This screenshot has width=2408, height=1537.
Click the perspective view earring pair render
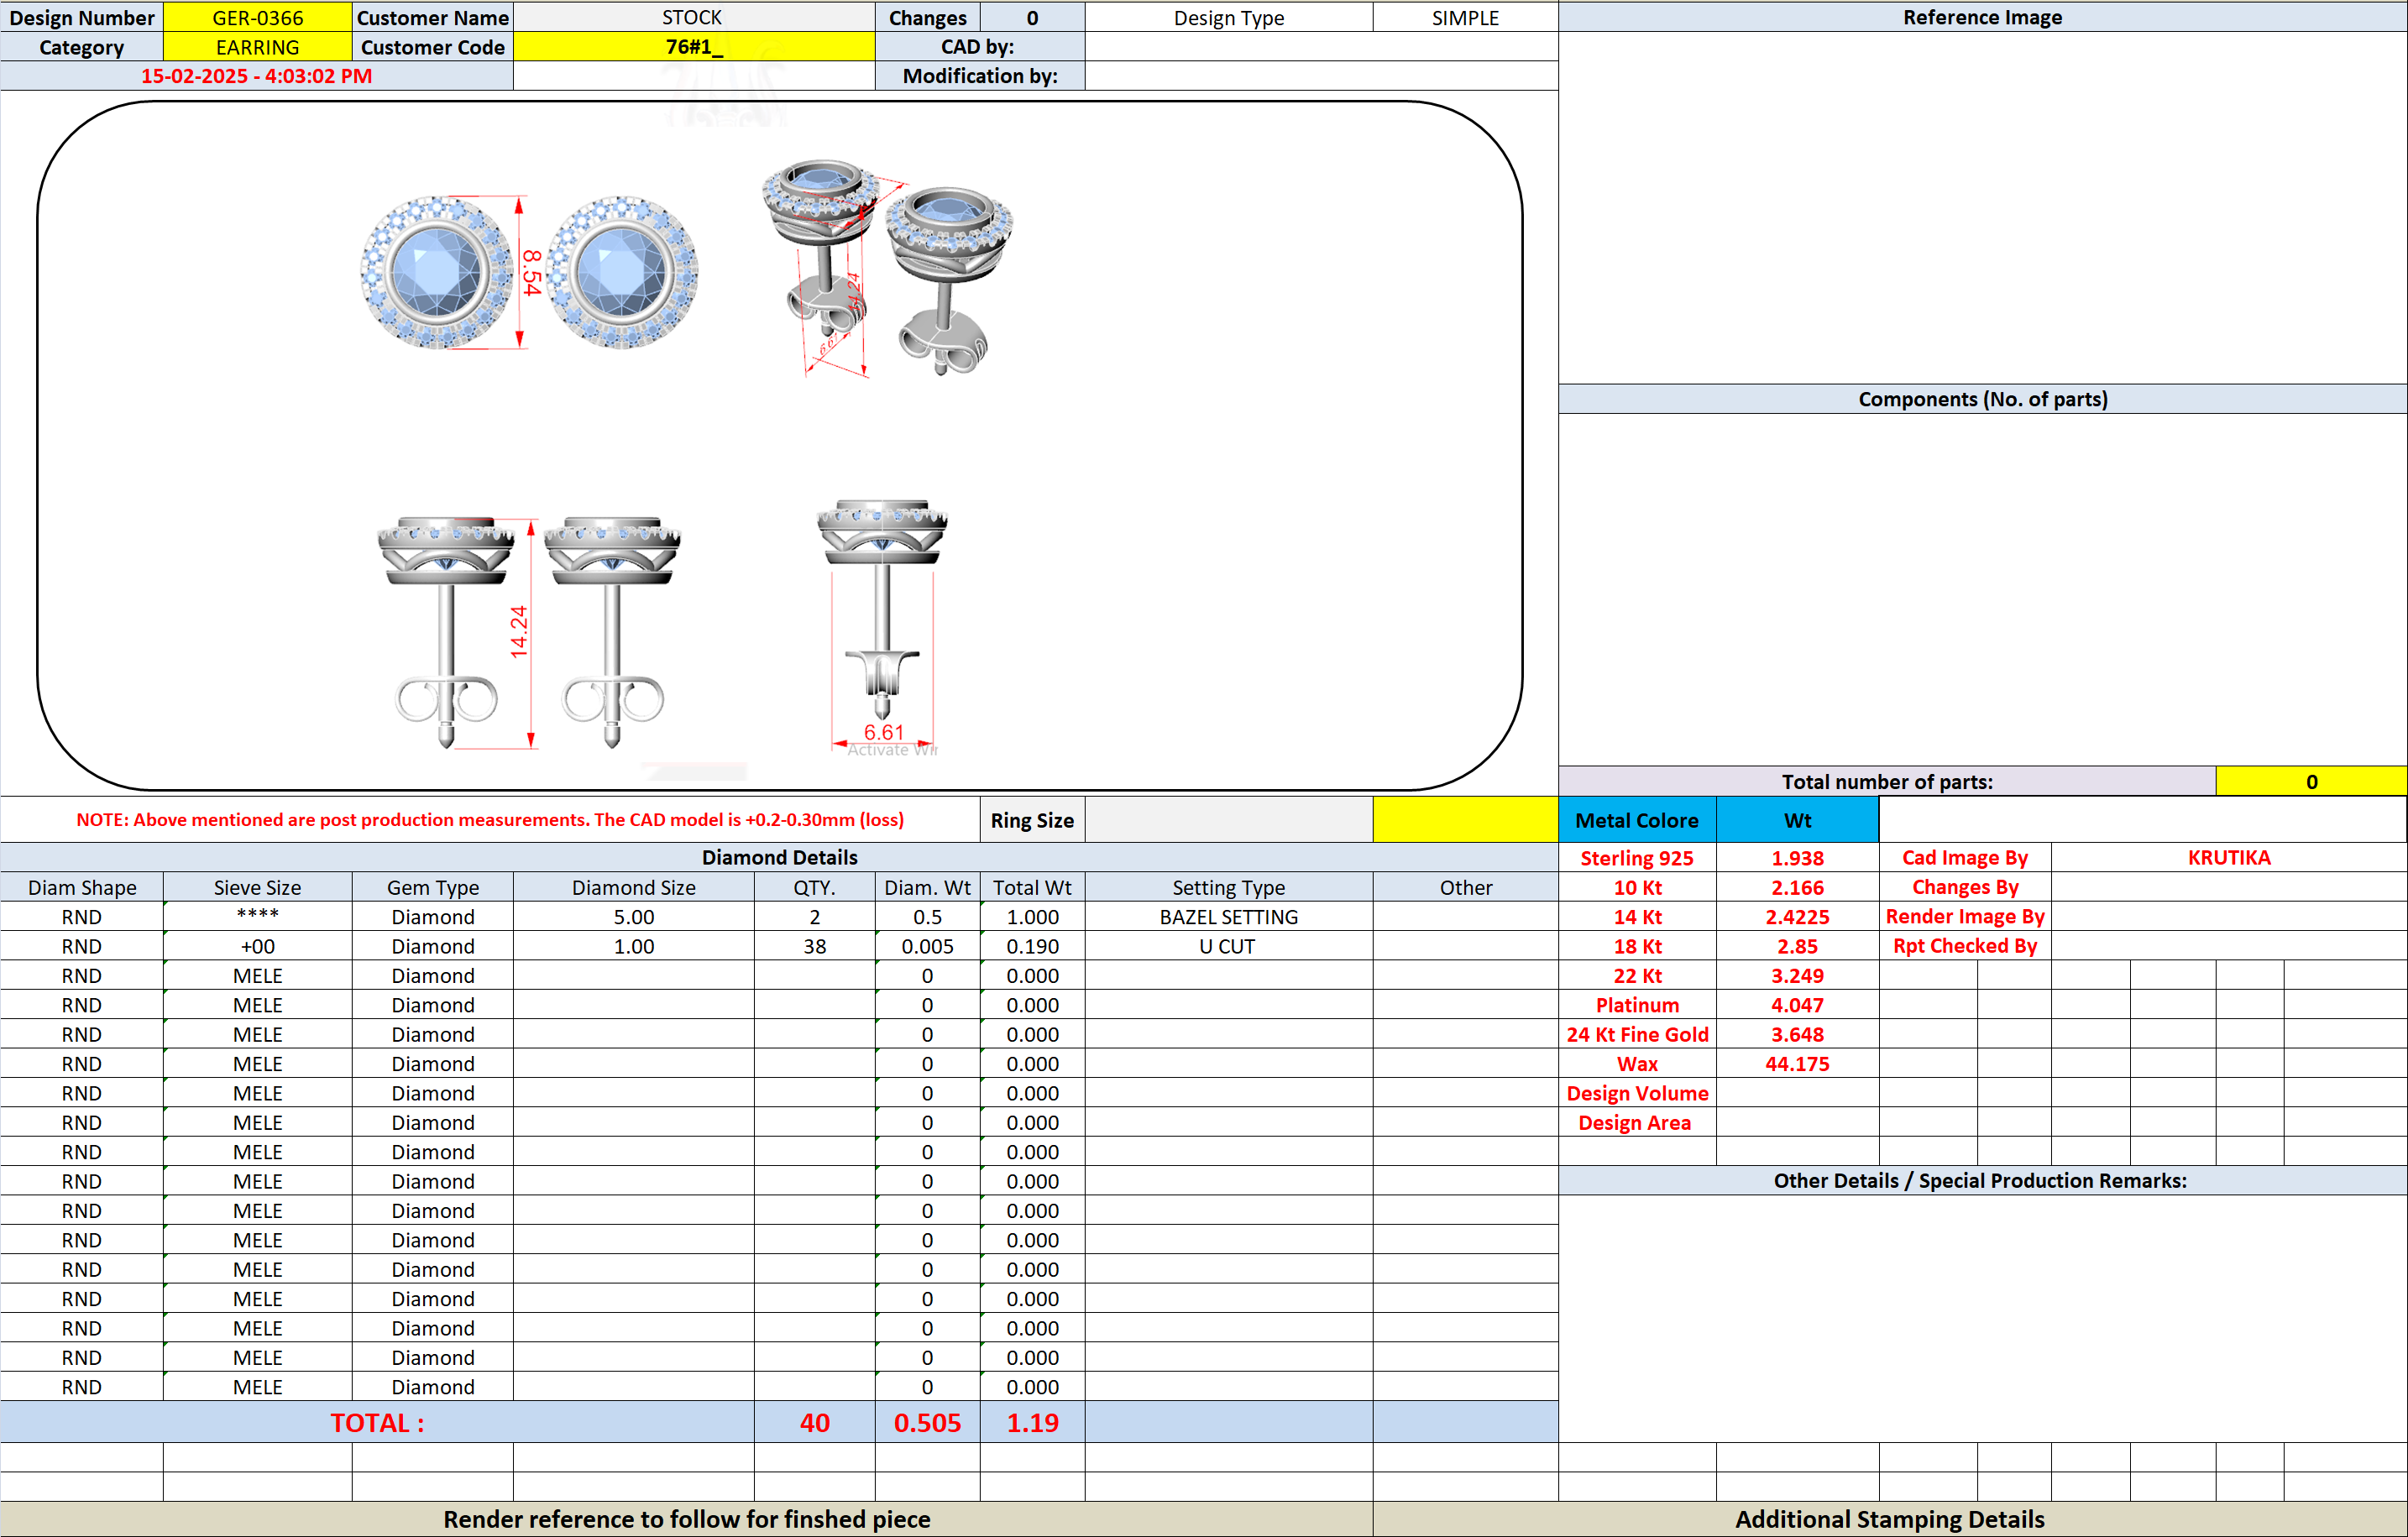[x=887, y=268]
